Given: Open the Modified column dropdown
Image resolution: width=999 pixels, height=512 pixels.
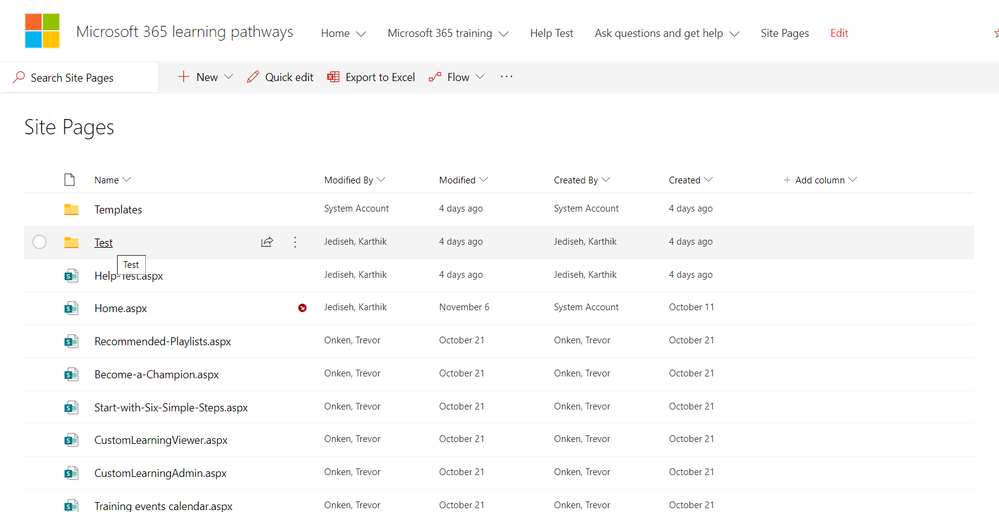Looking at the screenshot, I should [484, 180].
